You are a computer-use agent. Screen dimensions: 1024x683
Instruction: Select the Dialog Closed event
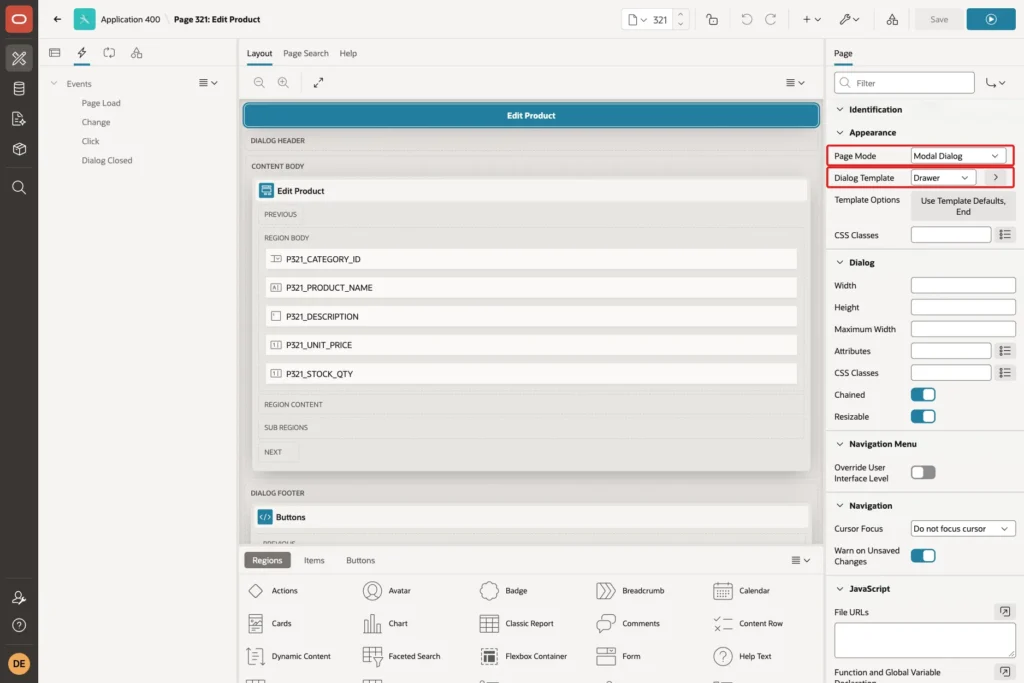point(106,160)
